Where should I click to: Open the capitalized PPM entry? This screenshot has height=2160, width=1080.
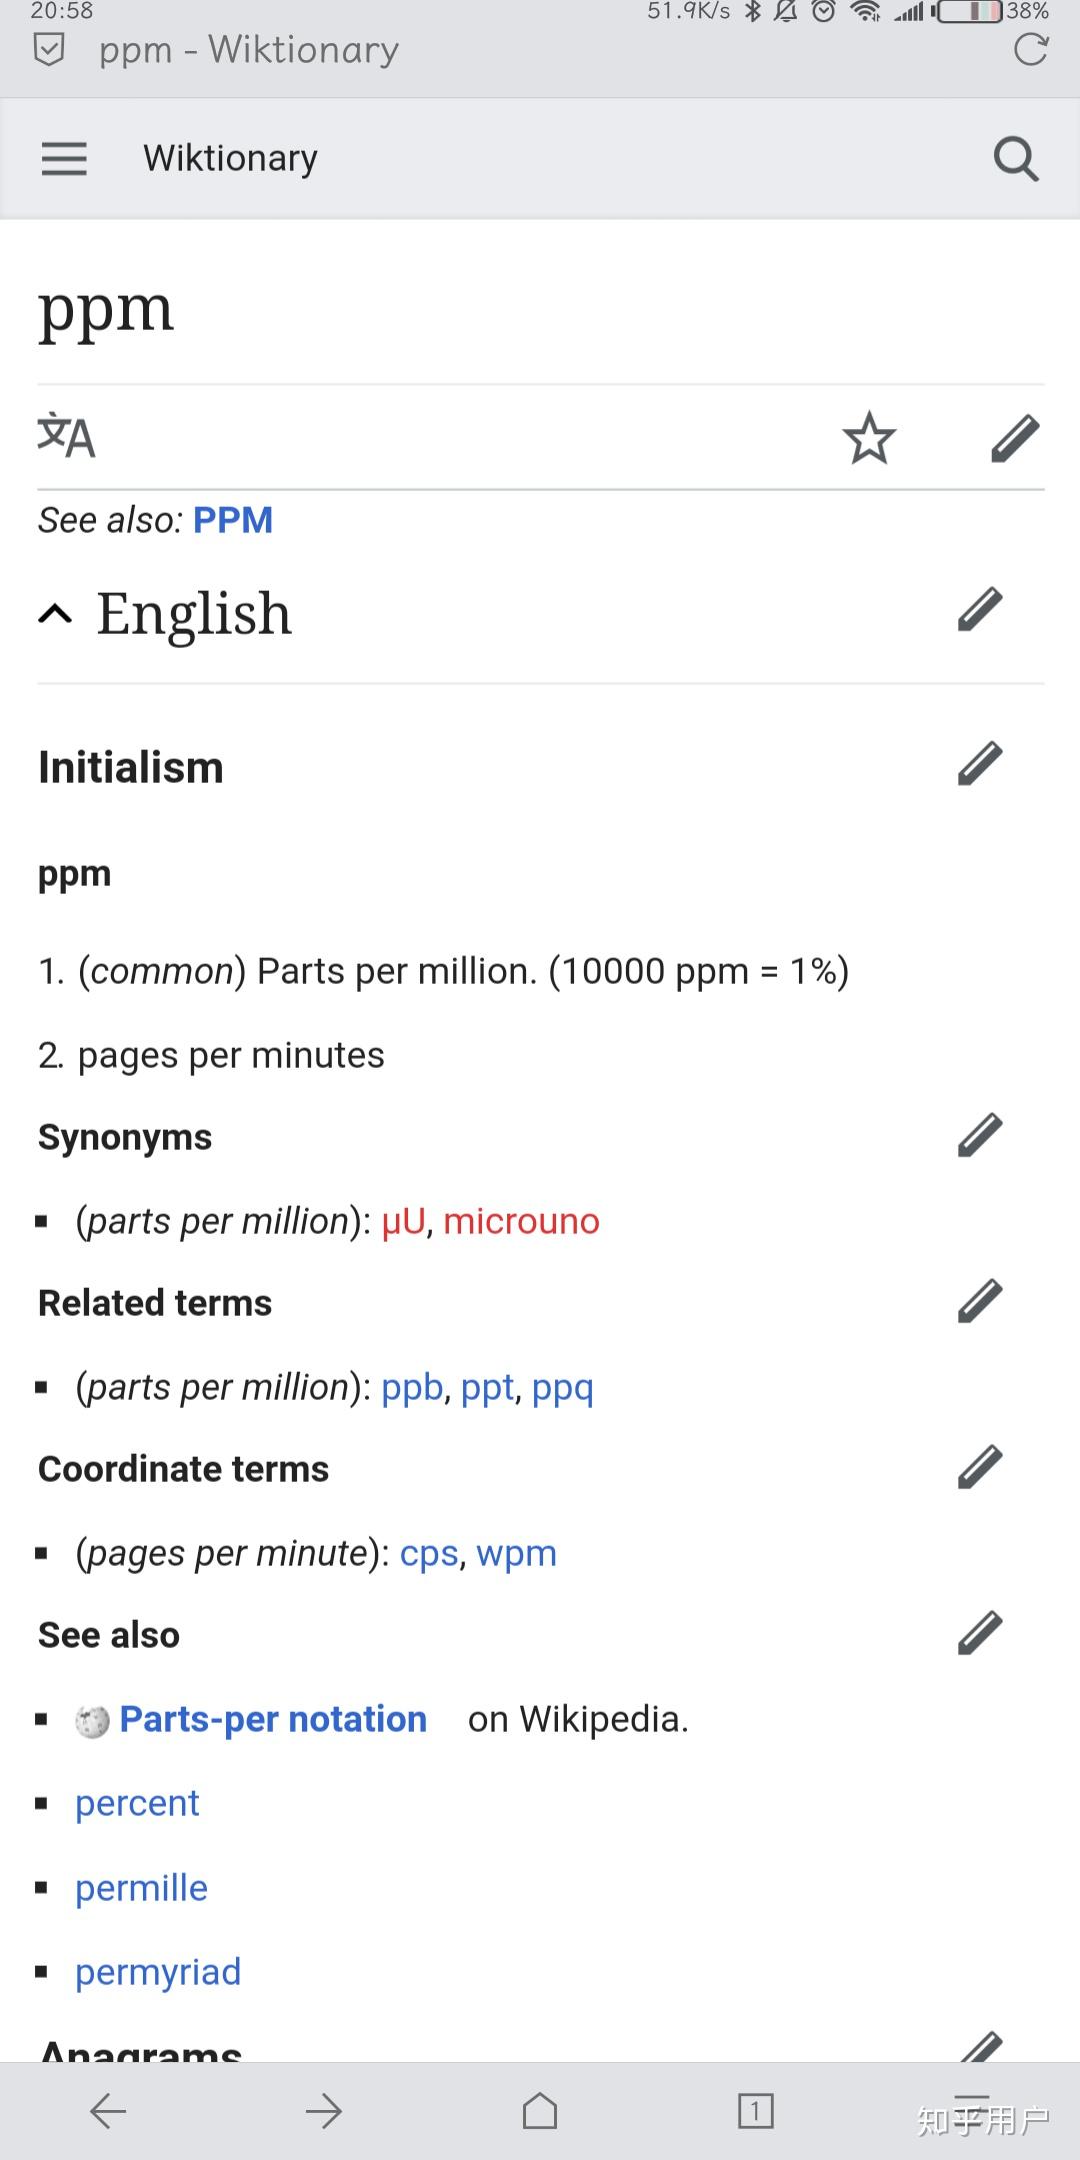(233, 520)
